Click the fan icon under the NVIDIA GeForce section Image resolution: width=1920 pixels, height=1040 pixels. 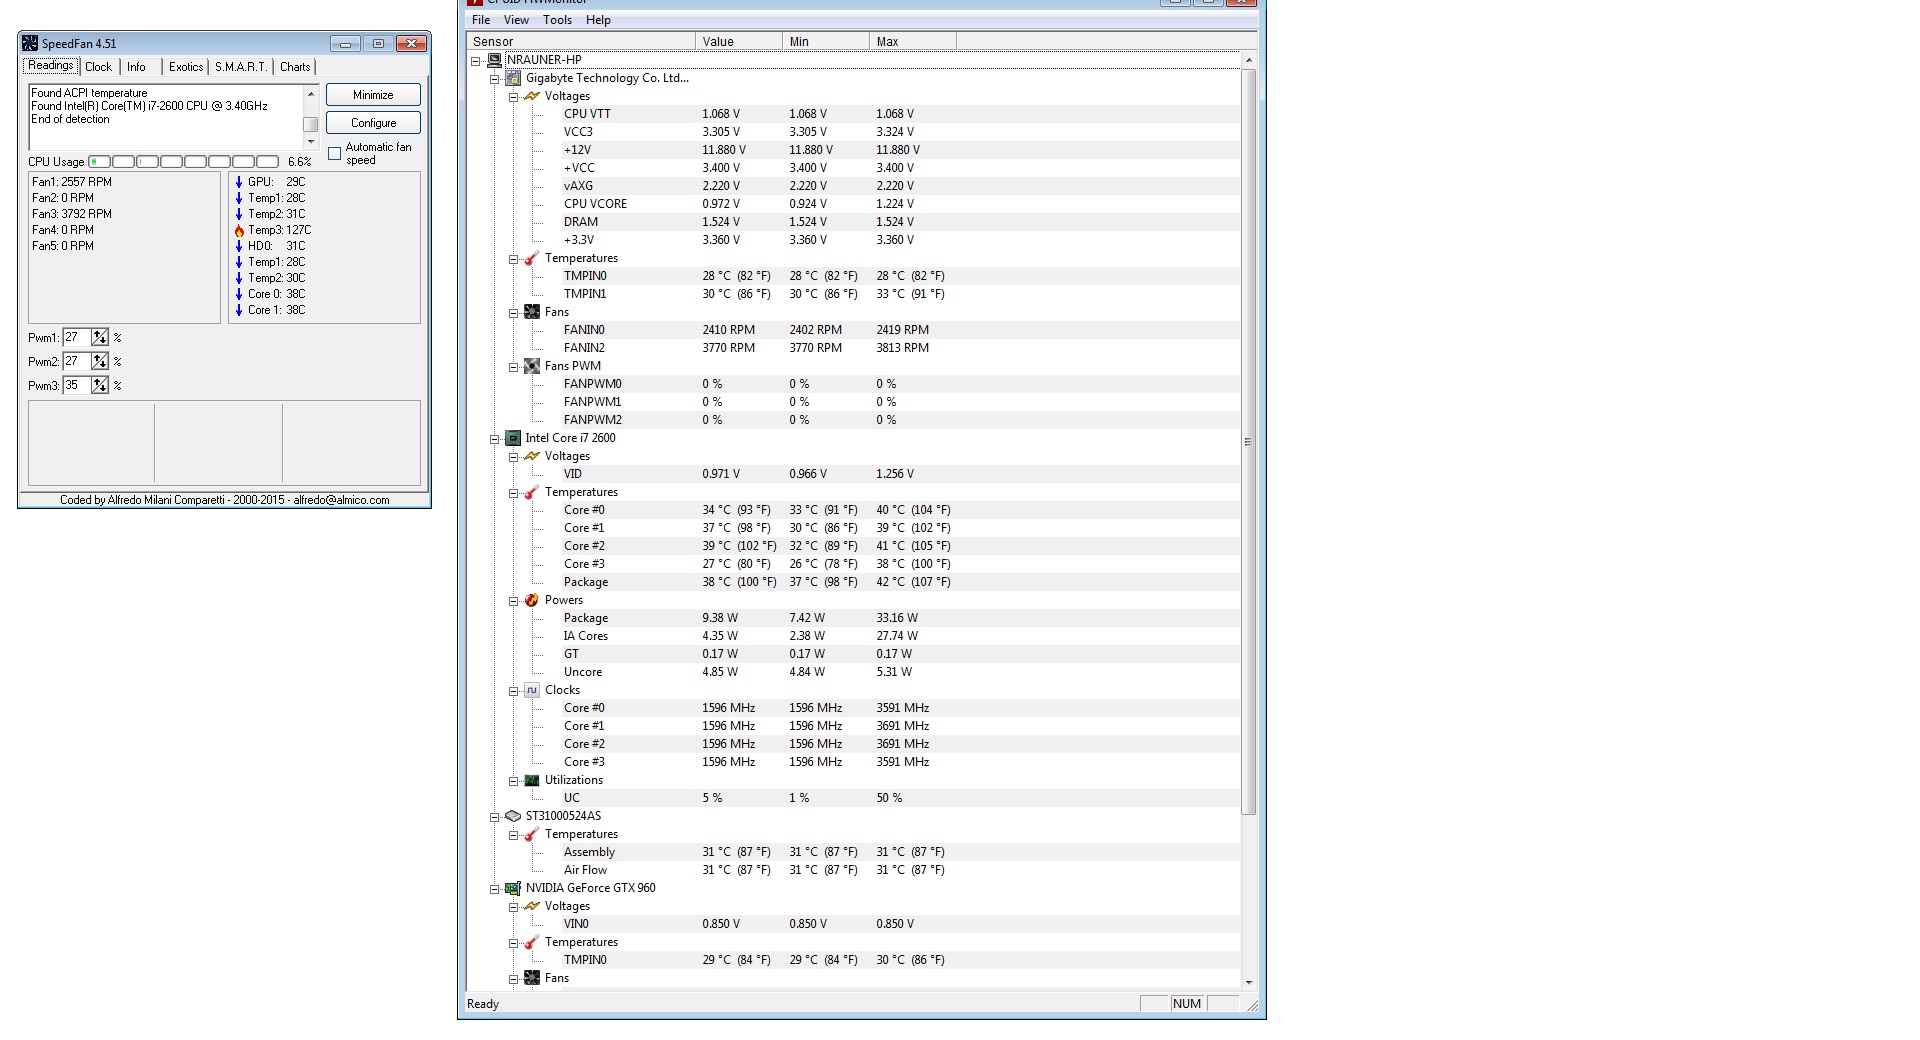(x=532, y=978)
